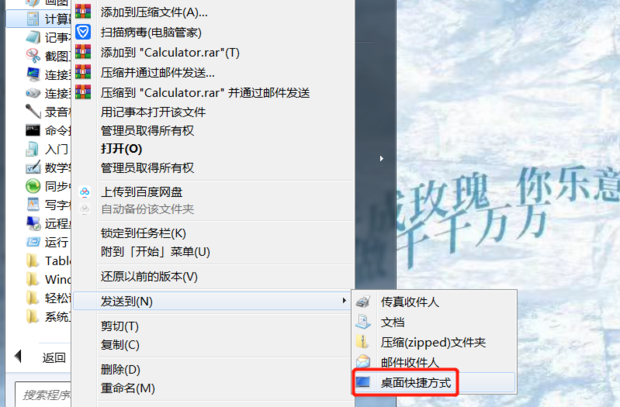Image resolution: width=620 pixels, height=407 pixels.
Task: Expand the 发送到(N) submenu arrow
Action: [x=344, y=301]
